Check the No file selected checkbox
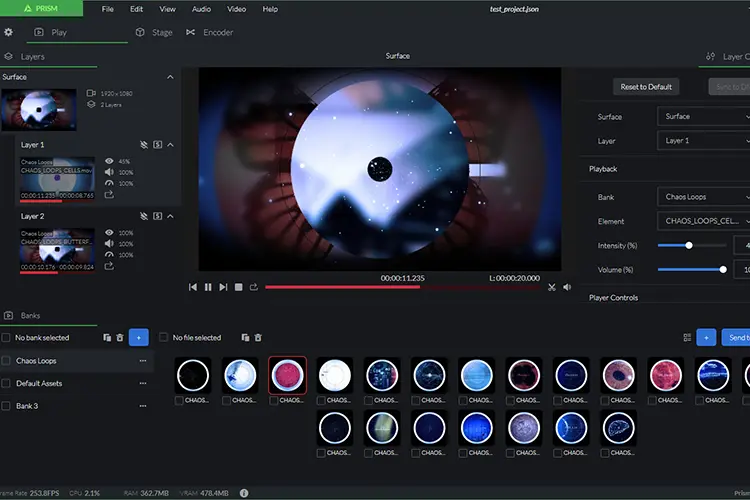The image size is (750, 500). pos(163,338)
